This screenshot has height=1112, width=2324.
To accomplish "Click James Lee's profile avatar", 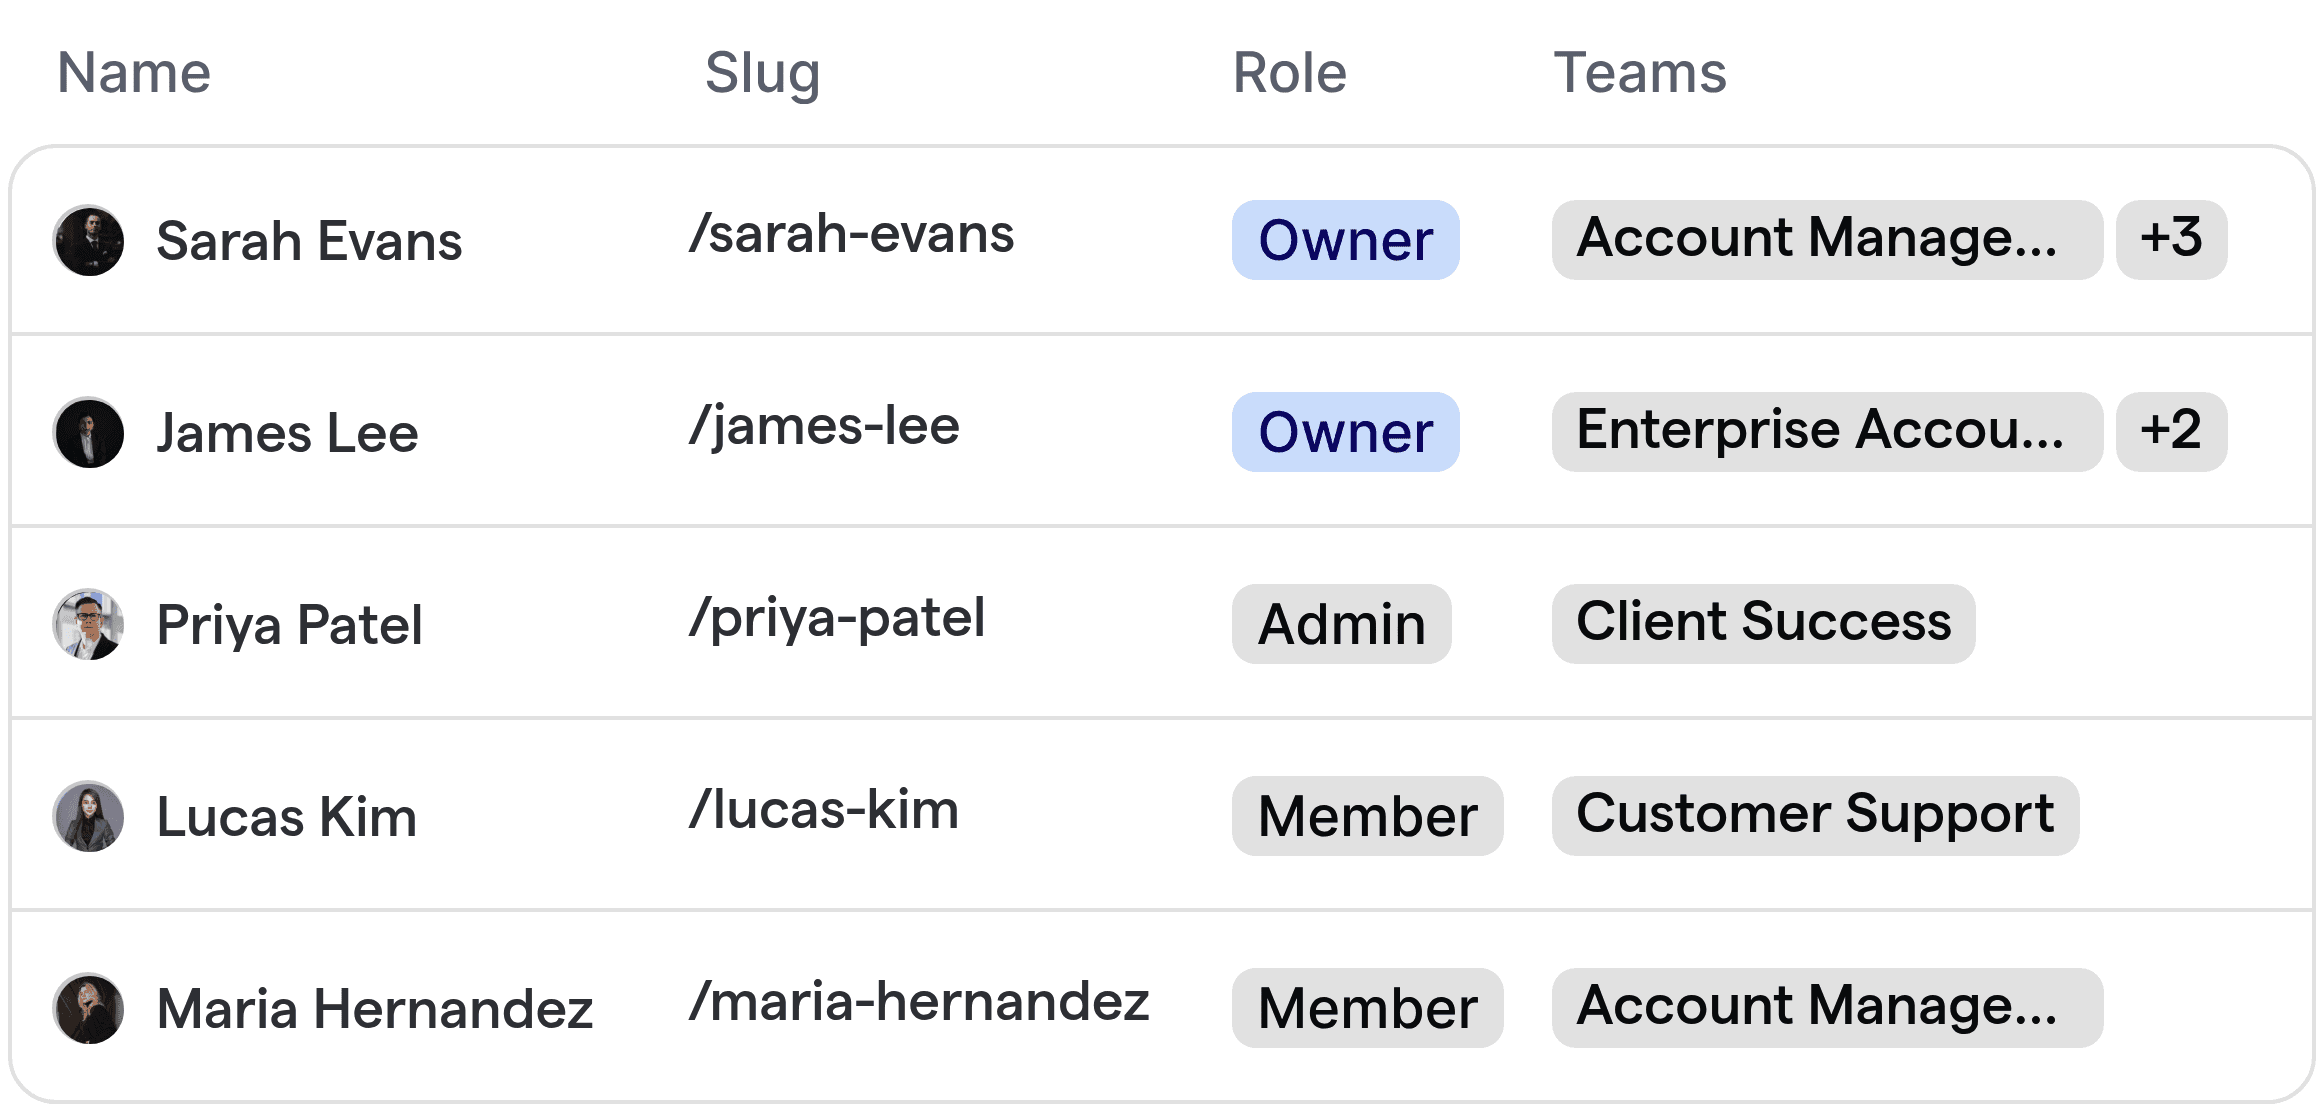I will [88, 432].
